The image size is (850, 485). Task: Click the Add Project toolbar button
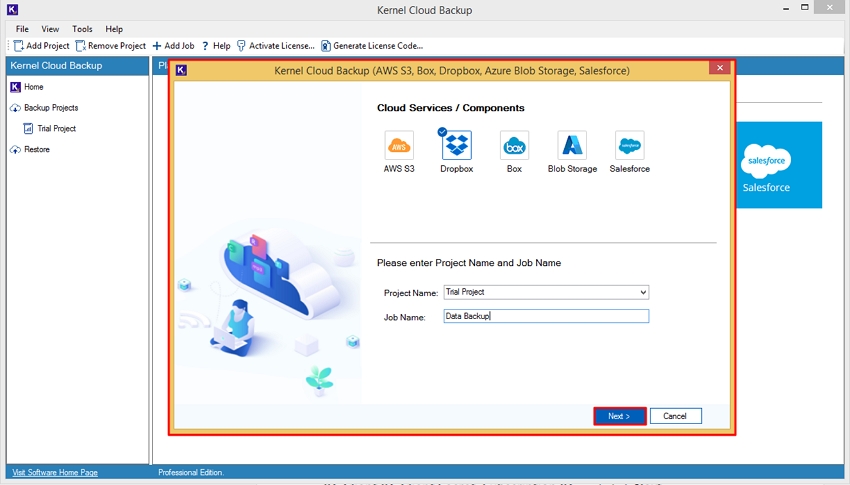[x=41, y=46]
